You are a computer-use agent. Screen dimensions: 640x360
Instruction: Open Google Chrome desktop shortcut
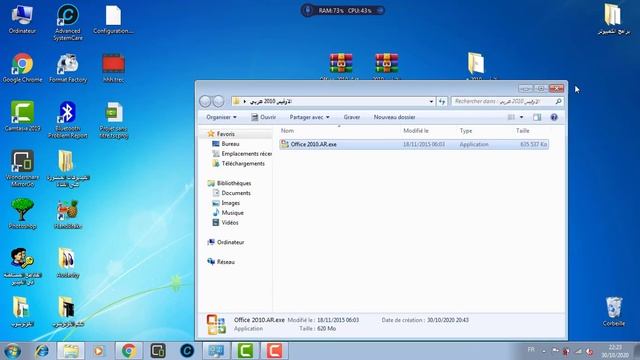[22, 68]
